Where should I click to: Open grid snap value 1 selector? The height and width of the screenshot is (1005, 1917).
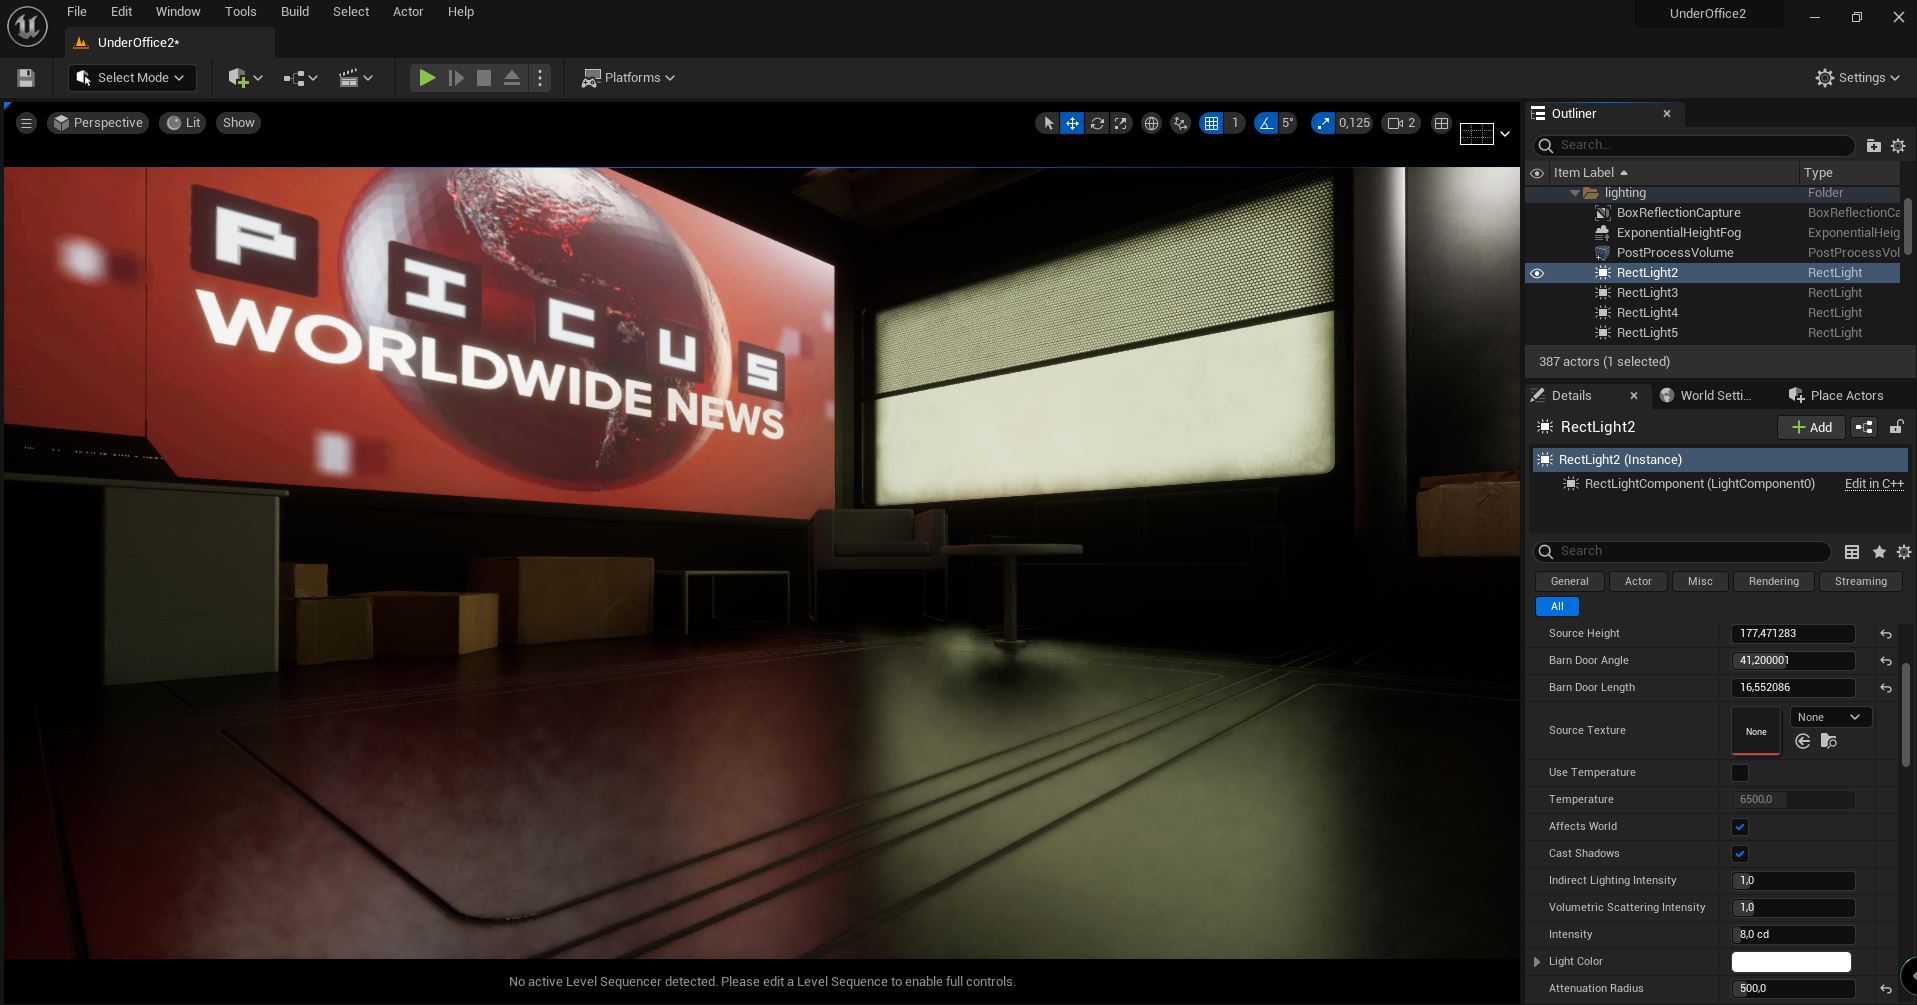(x=1235, y=123)
